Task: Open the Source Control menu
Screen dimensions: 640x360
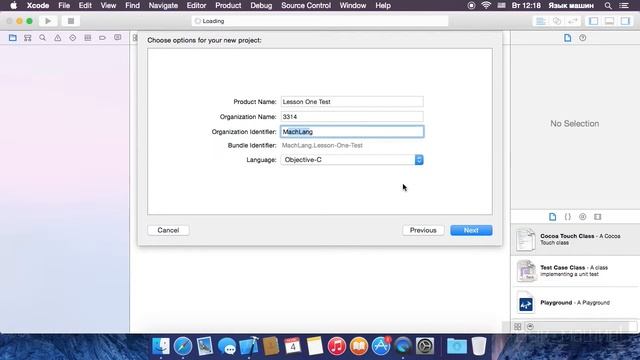Action: click(x=306, y=6)
